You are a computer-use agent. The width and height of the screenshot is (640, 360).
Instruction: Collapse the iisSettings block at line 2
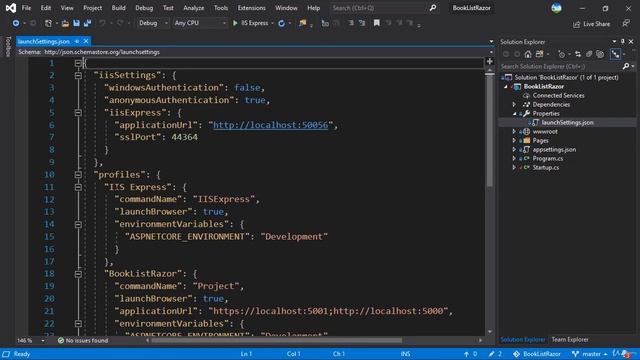pos(78,76)
